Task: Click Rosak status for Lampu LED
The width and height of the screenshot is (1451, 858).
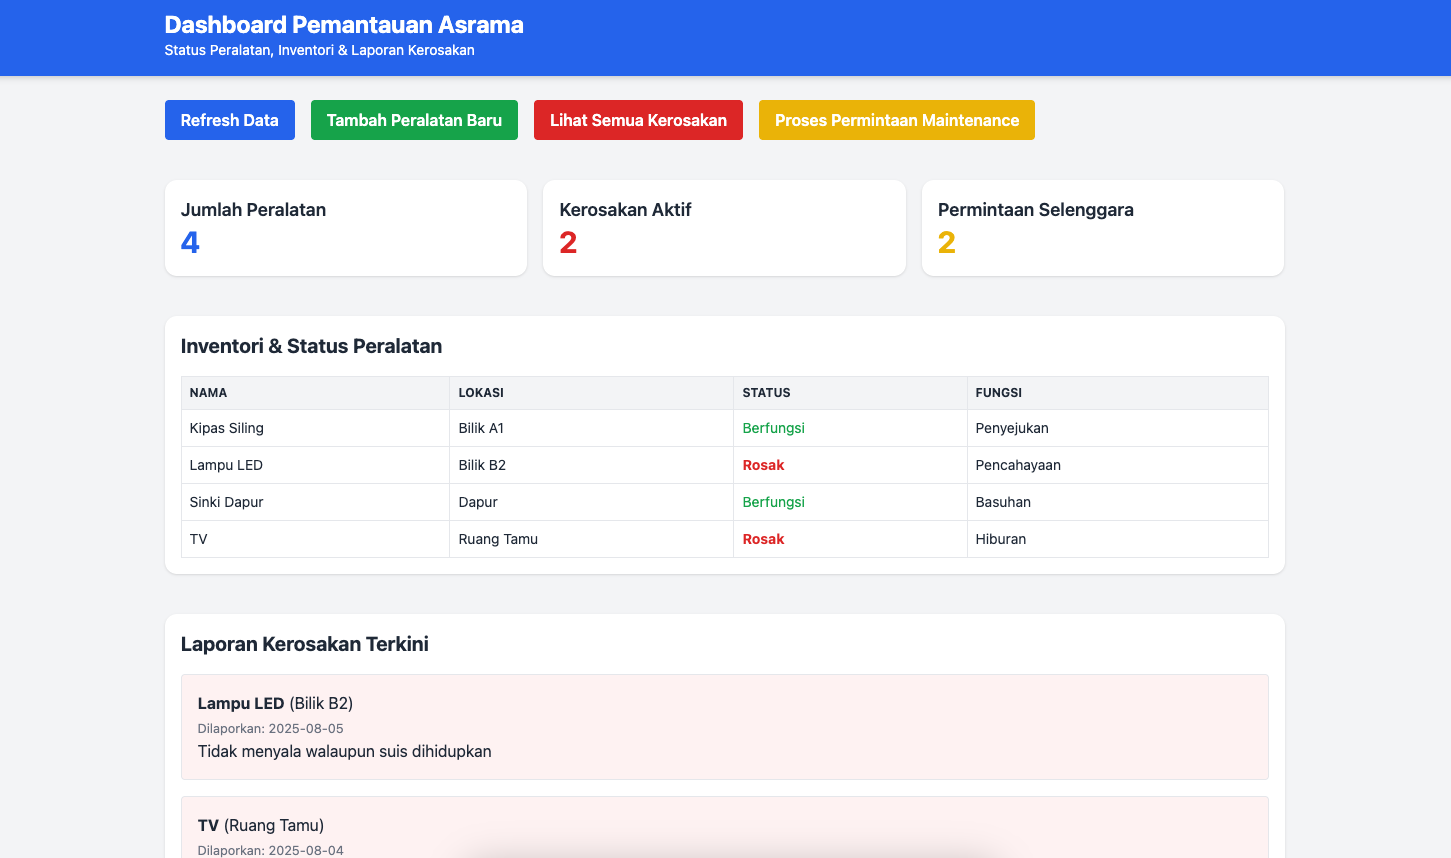Action: tap(763, 465)
